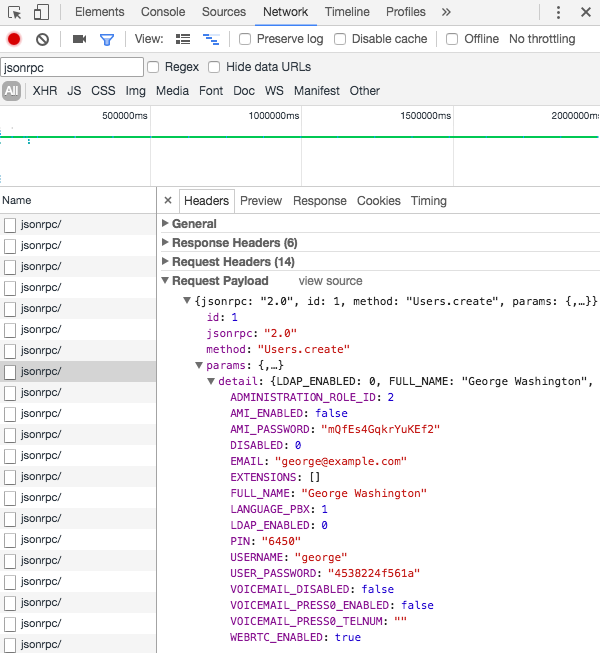Focus the jsonrpc filter text field

[72, 67]
